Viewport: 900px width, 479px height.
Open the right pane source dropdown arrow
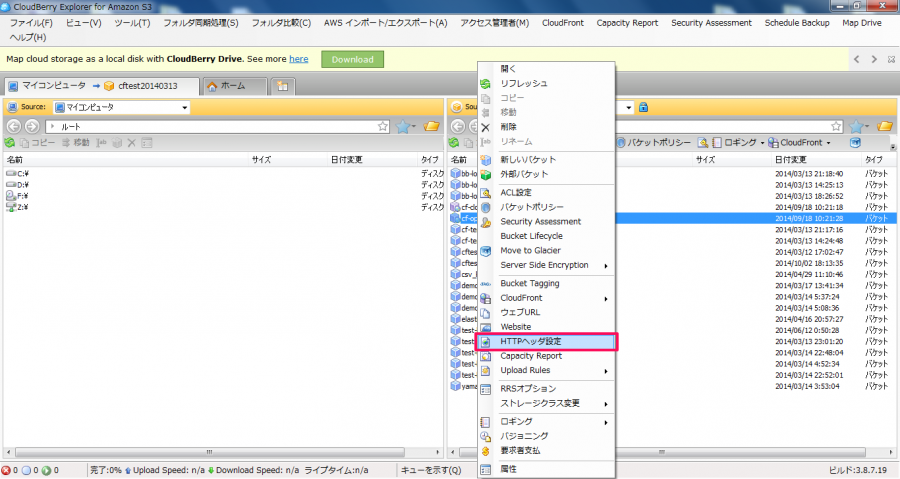[x=629, y=107]
